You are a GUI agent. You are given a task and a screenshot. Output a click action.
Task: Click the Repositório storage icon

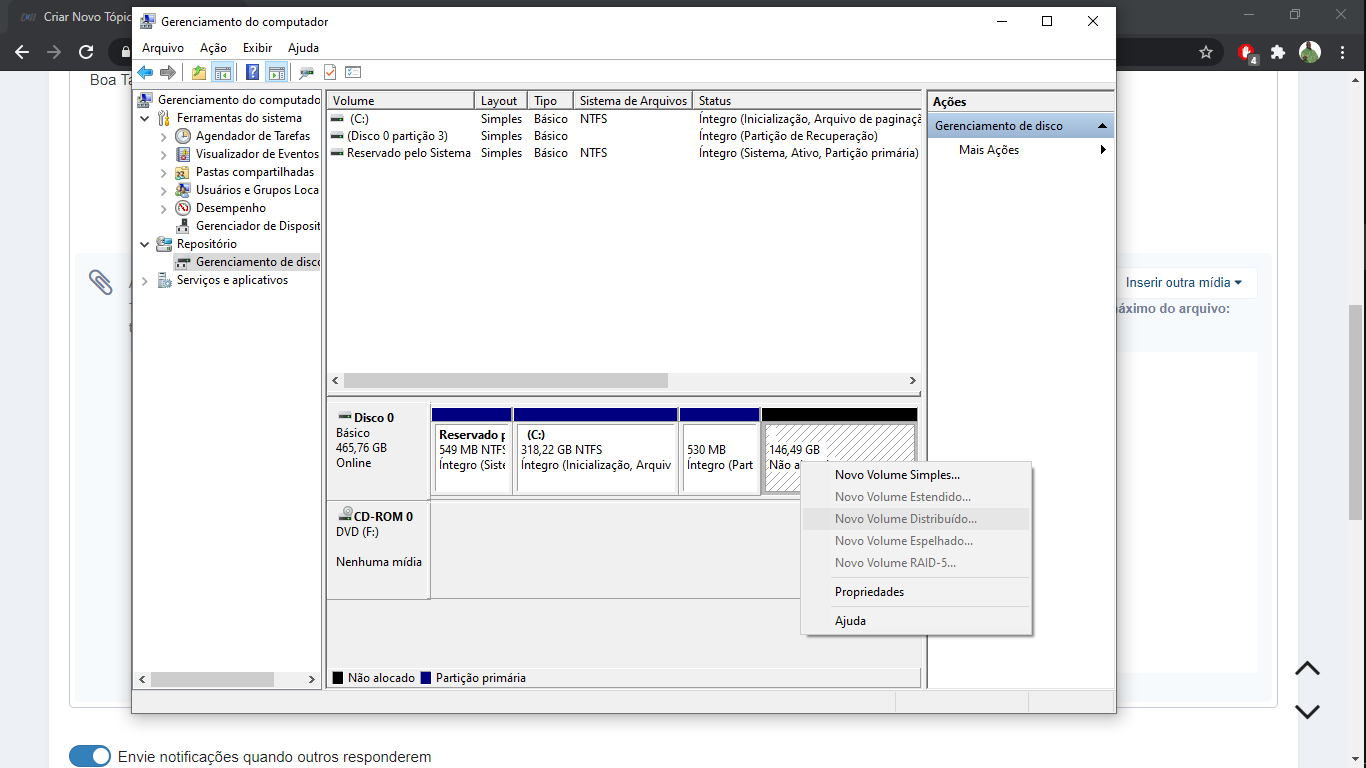click(164, 244)
